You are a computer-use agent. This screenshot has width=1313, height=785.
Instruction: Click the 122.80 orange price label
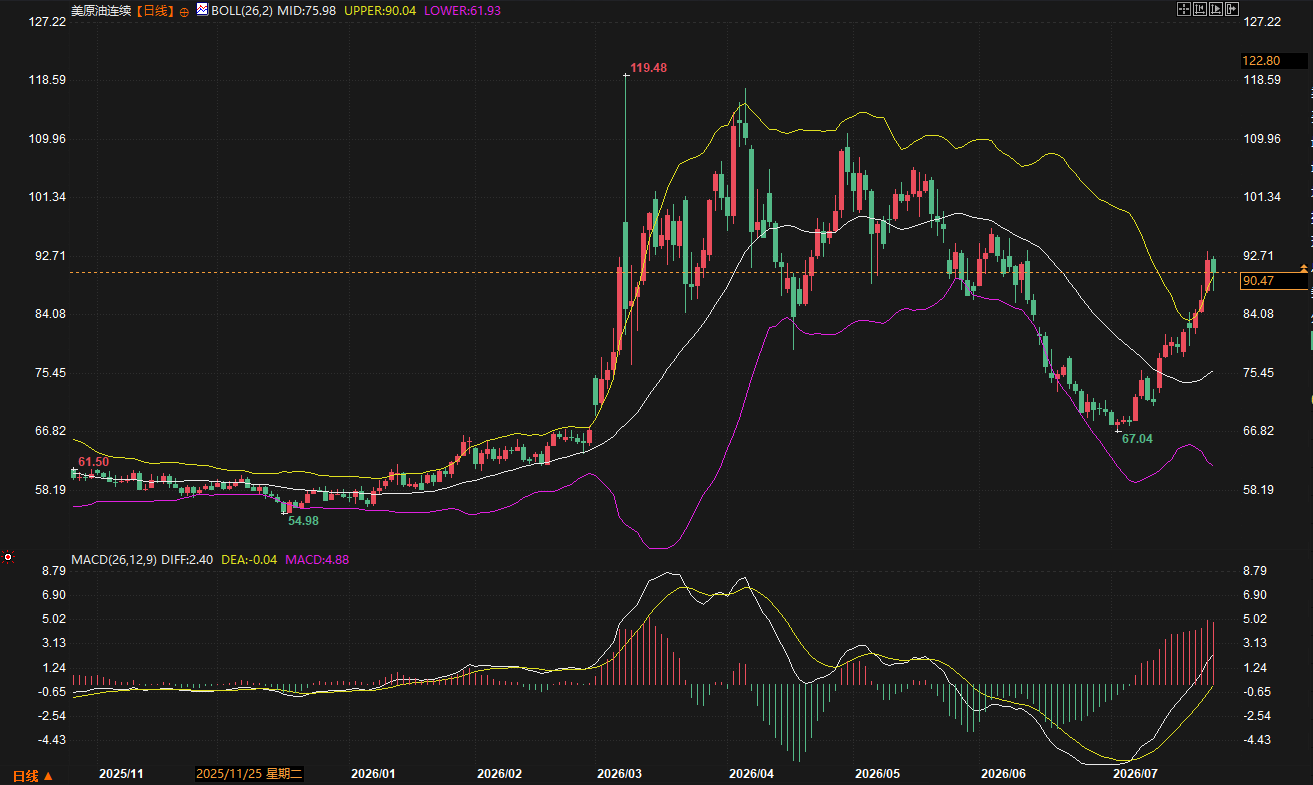(x=1259, y=61)
